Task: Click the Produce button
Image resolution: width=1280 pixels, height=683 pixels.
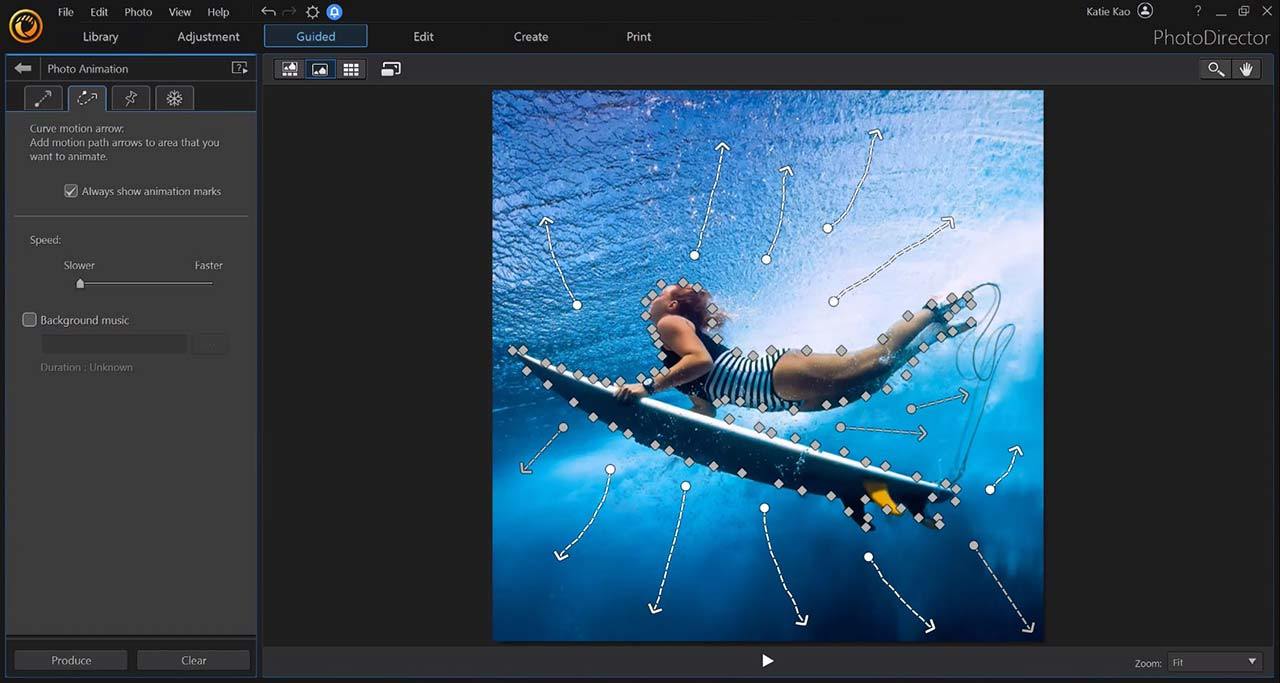Action: tap(71, 660)
